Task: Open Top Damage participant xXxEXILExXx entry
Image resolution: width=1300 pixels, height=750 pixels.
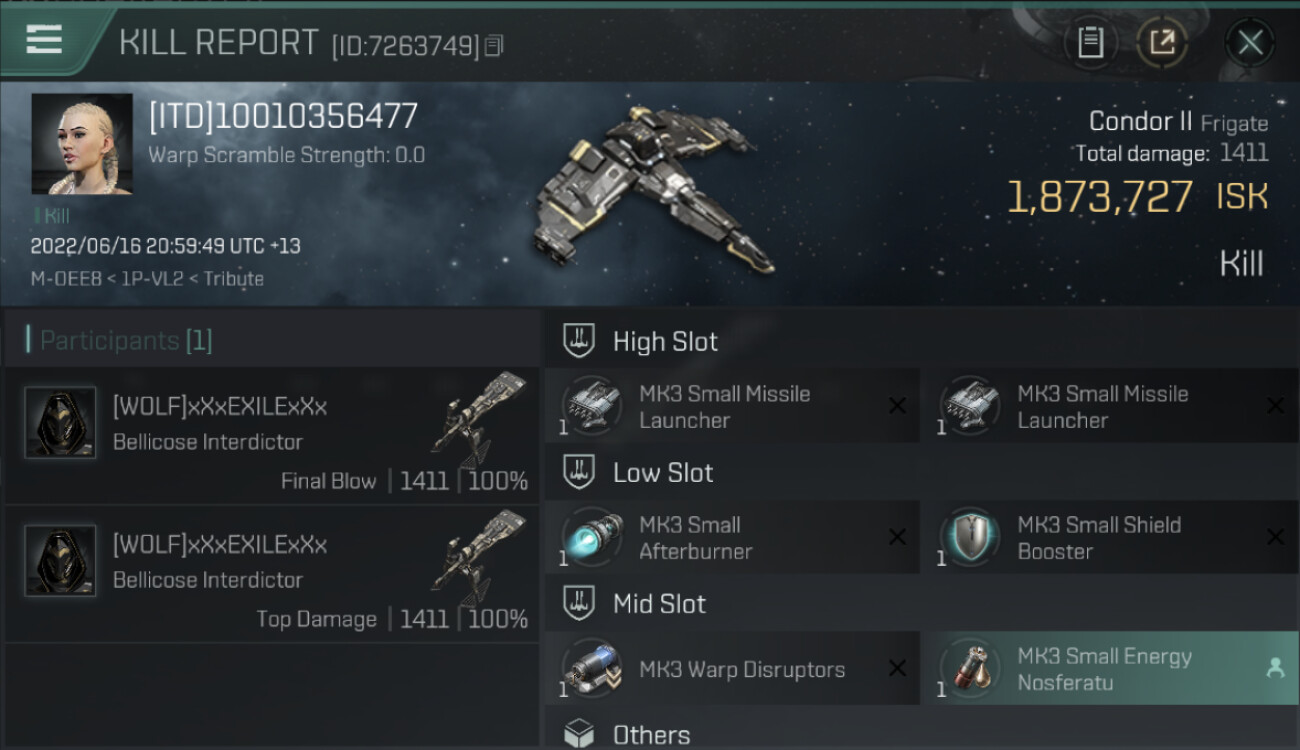Action: coord(271,574)
